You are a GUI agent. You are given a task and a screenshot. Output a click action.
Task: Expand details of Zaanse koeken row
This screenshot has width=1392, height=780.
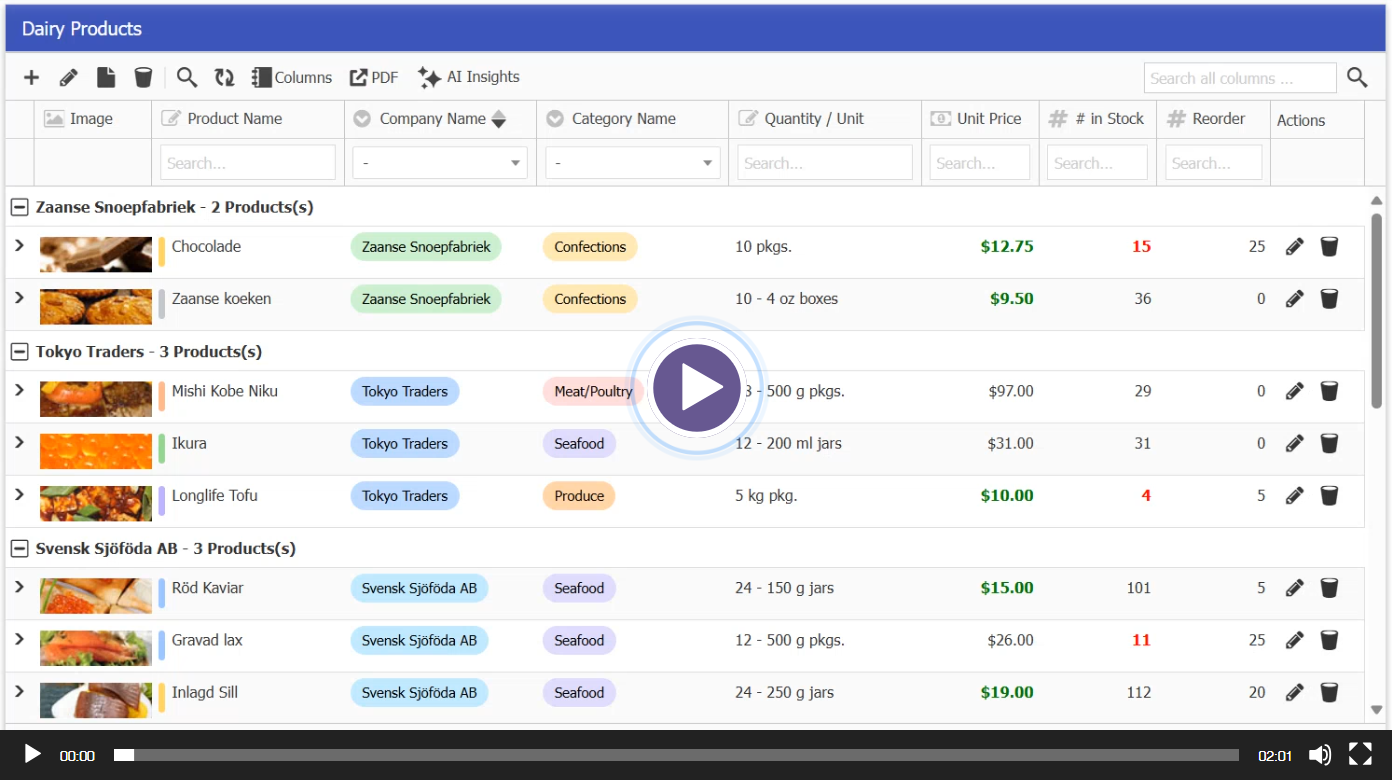(19, 297)
